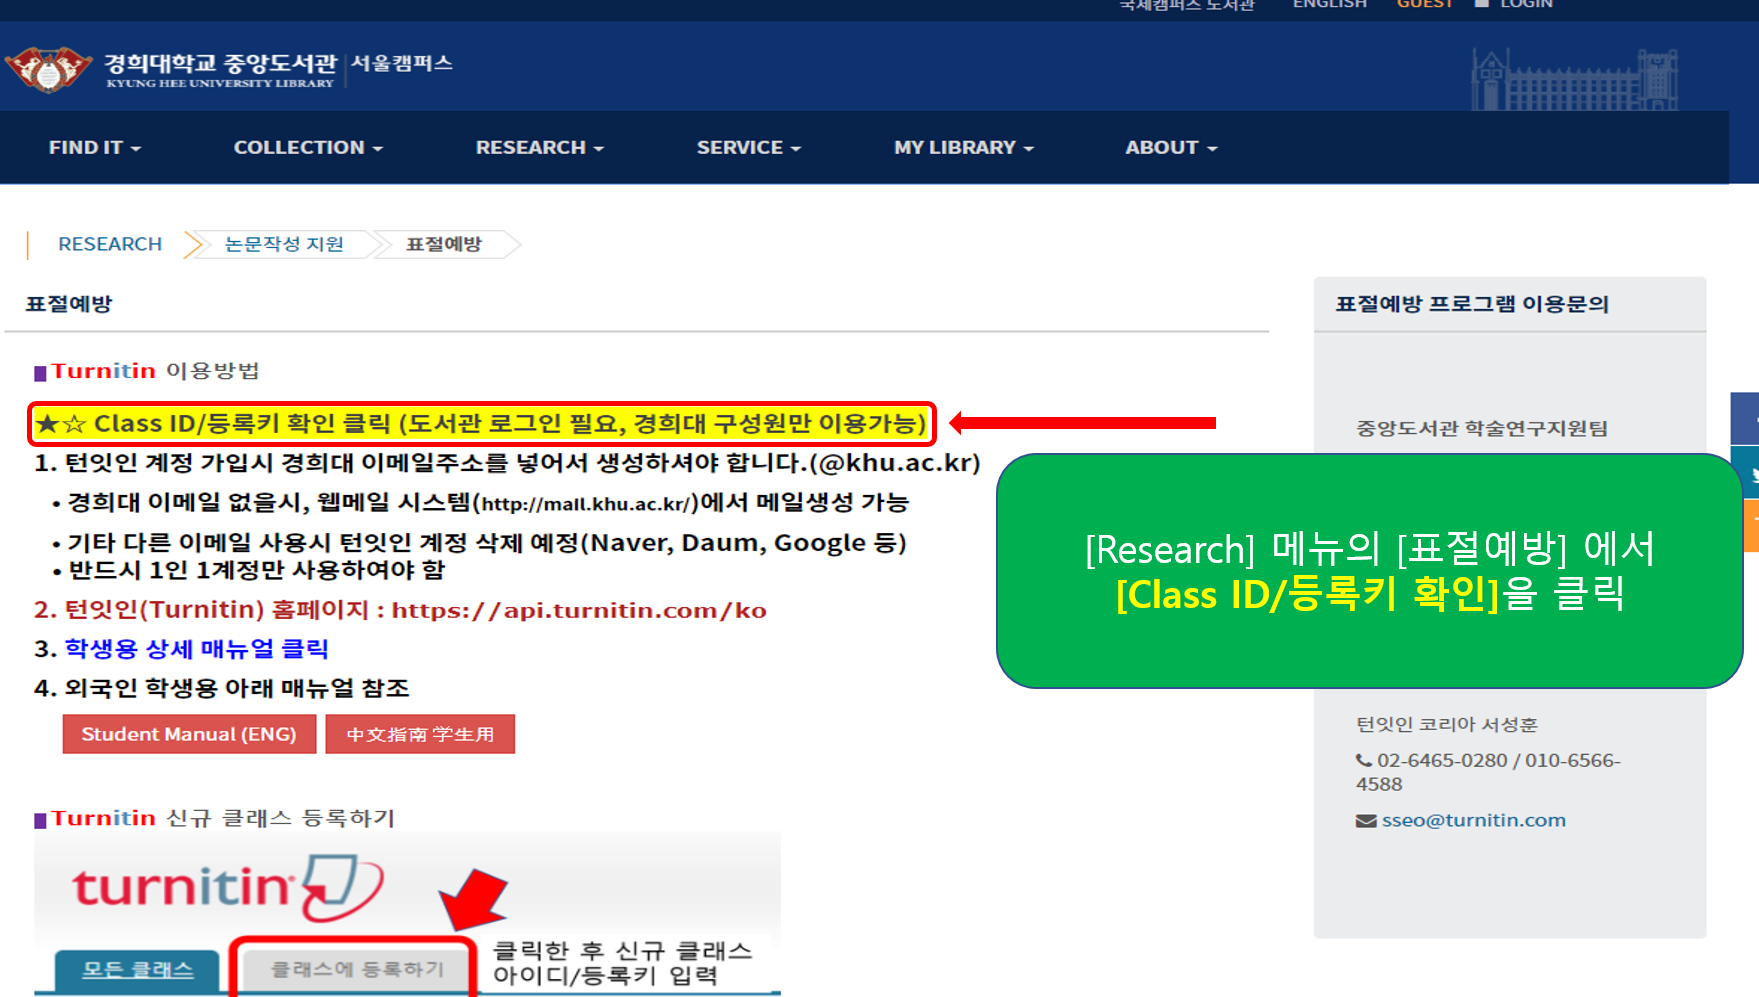Open http://mail.khu.ac.kr/ webmail link

[585, 504]
